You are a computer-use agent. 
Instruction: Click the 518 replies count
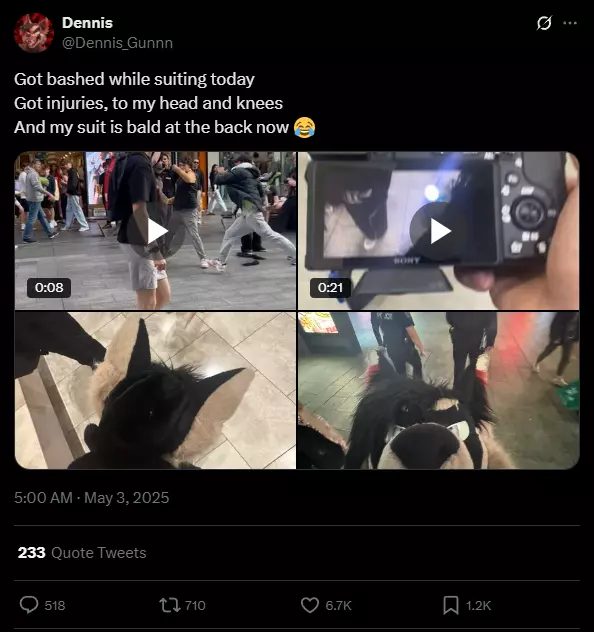coord(55,605)
